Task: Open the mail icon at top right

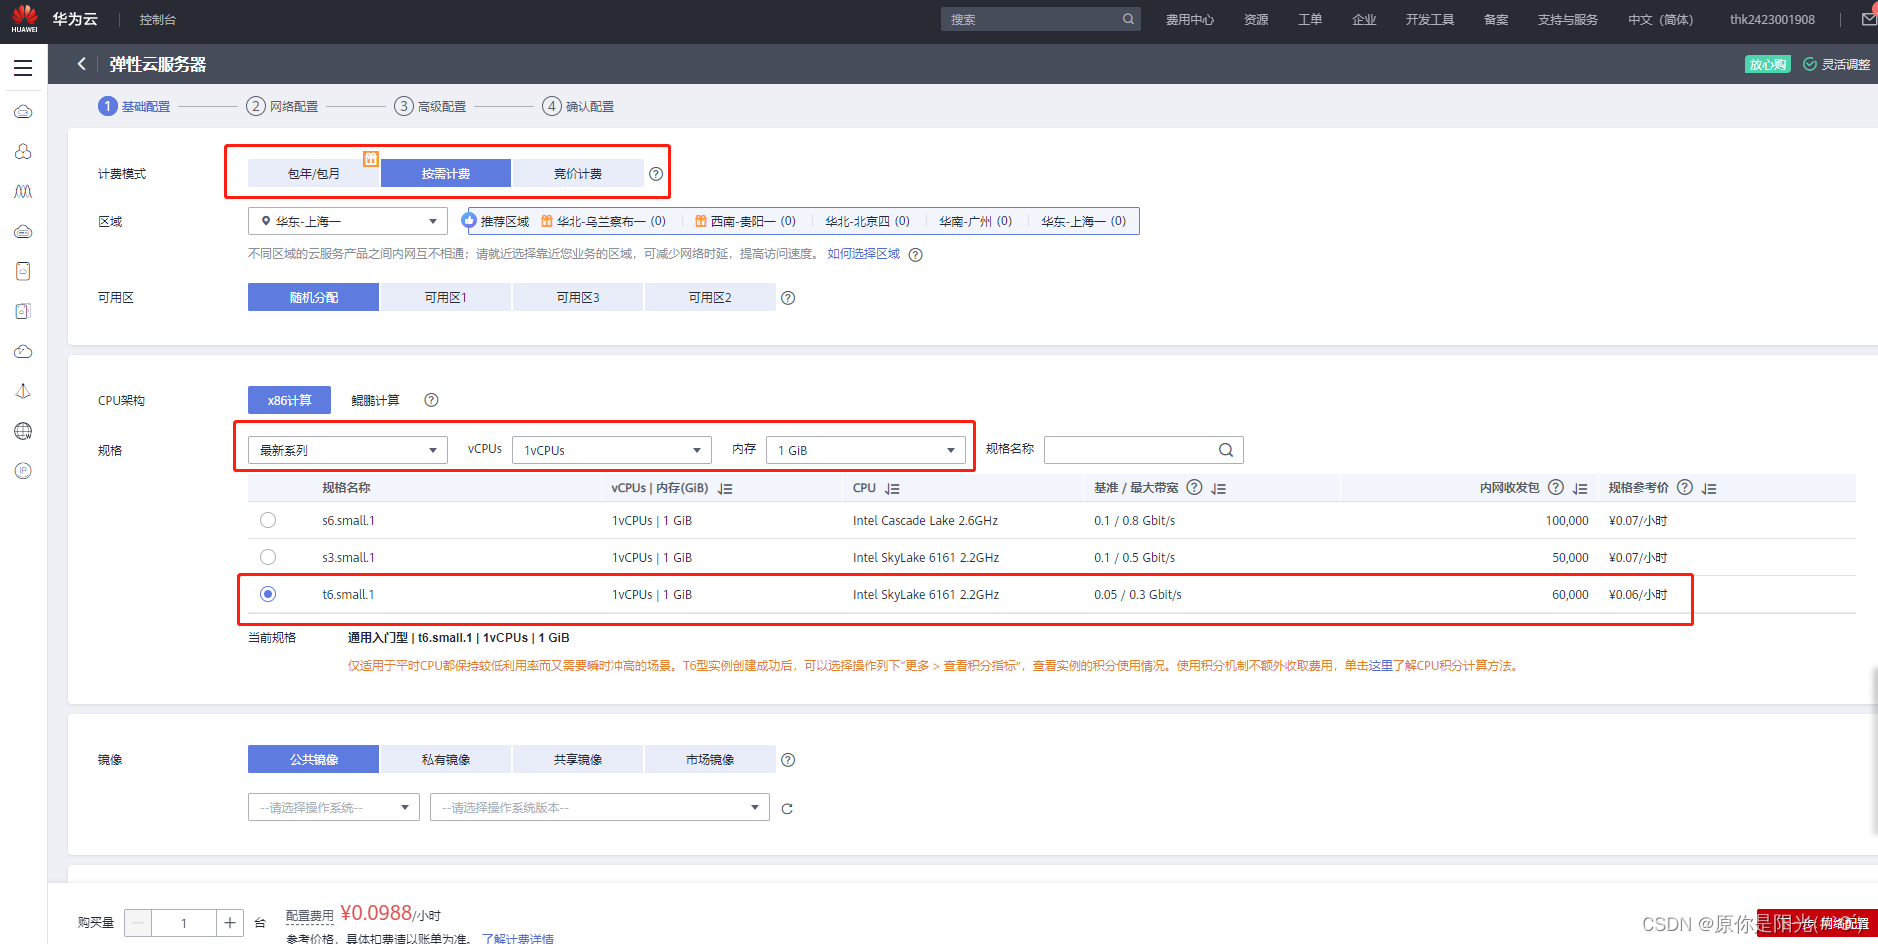Action: coord(1868,19)
